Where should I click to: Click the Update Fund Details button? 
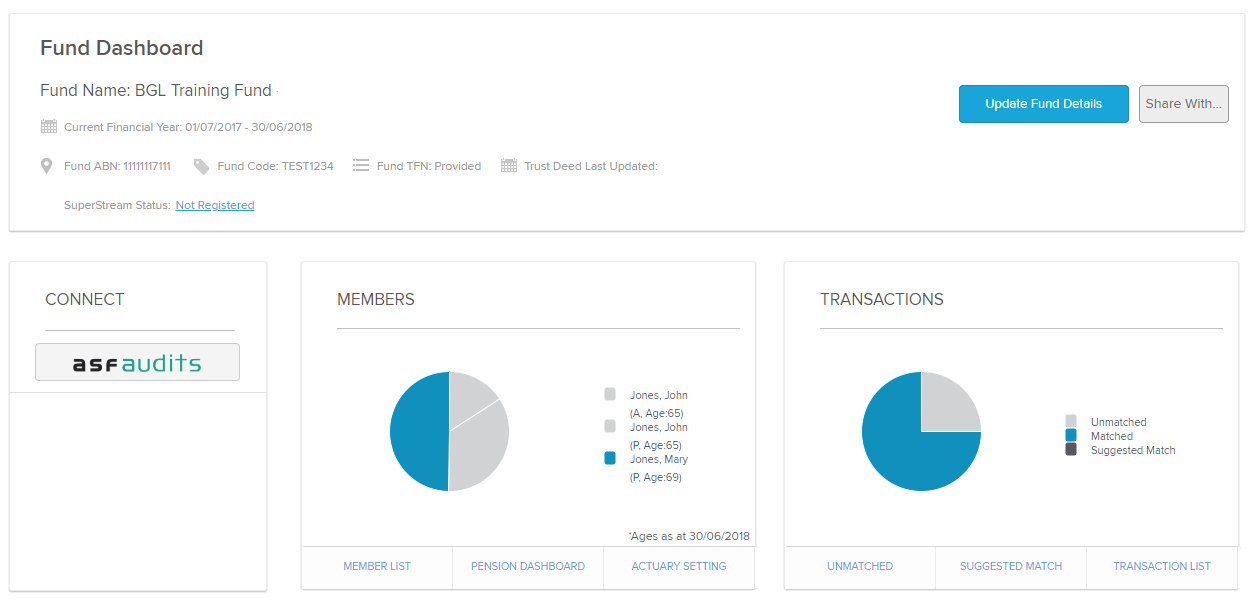click(1043, 104)
